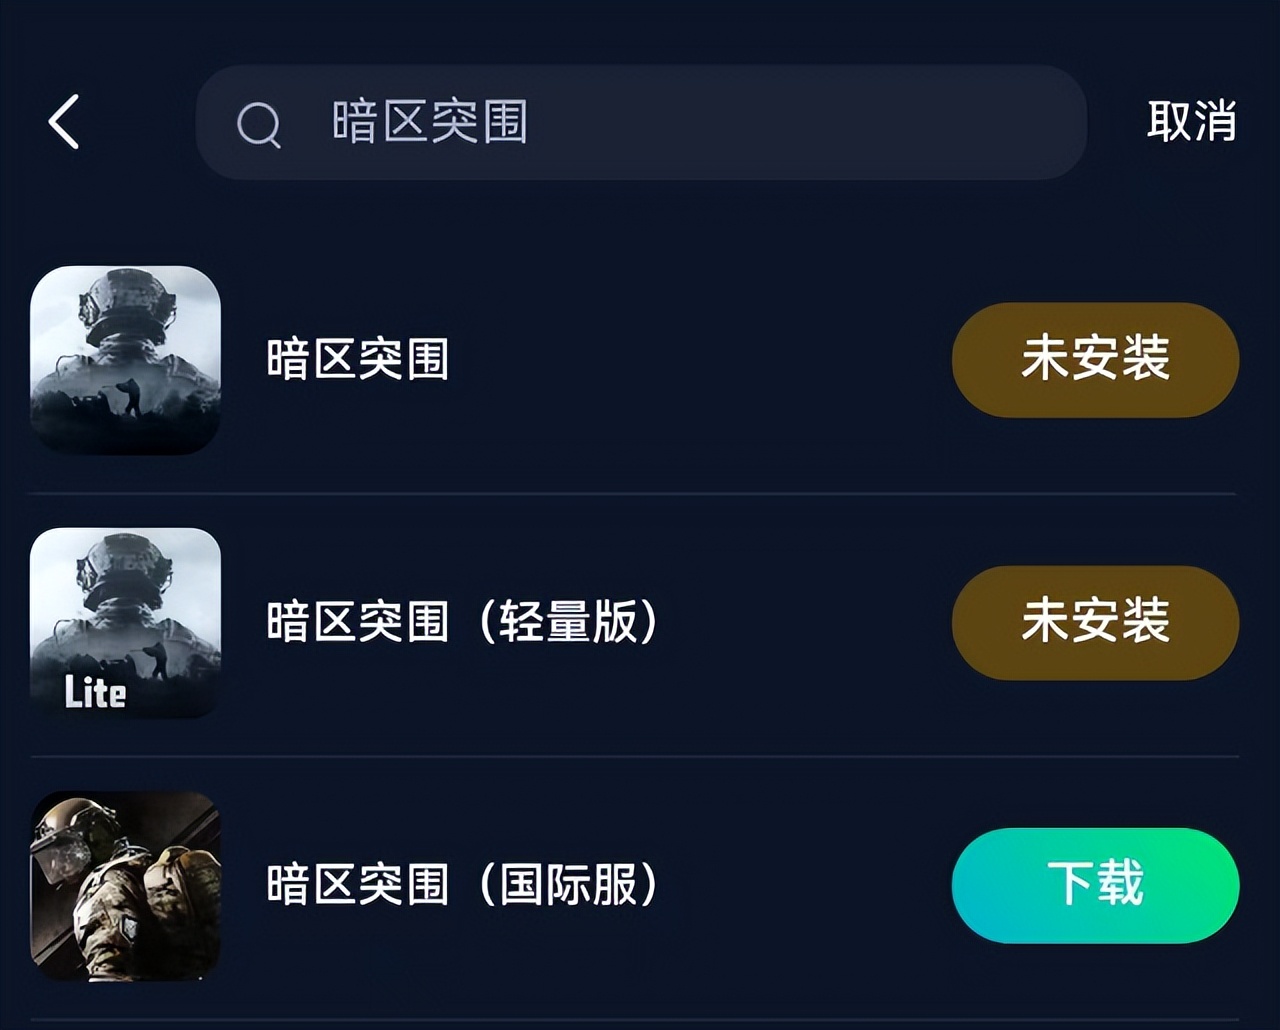Go back using the left arrow icon
The image size is (1280, 1030).
point(64,122)
